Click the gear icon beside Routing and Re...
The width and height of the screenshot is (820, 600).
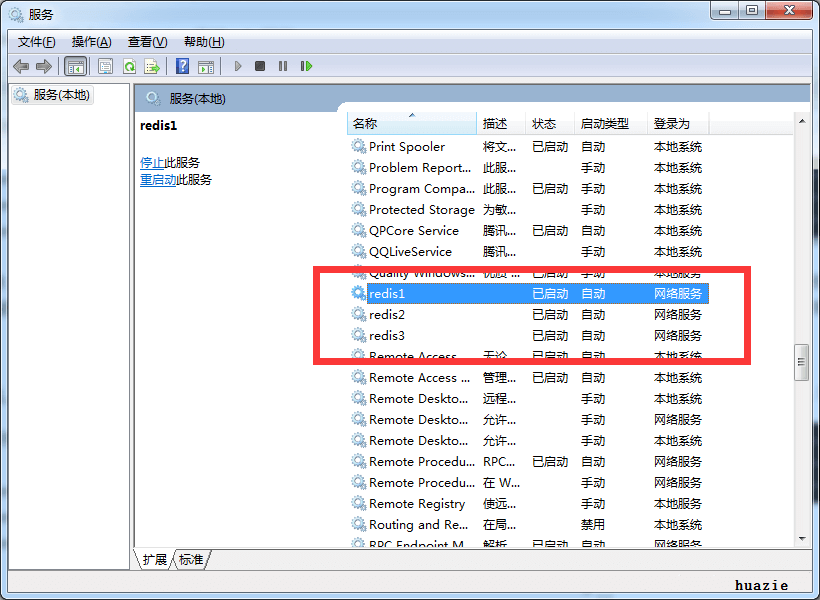[358, 523]
